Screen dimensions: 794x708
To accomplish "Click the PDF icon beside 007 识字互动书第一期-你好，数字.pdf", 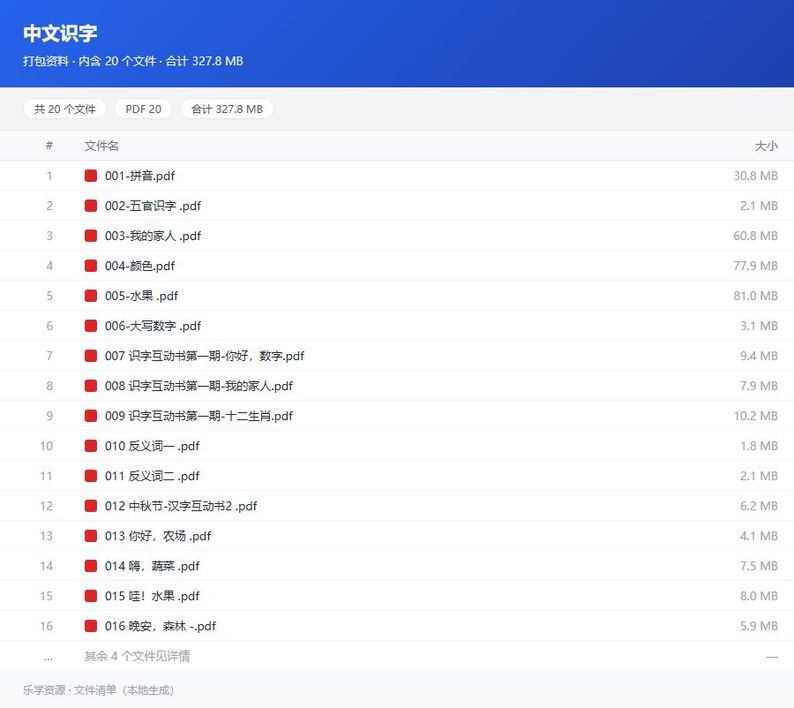I will pos(91,356).
